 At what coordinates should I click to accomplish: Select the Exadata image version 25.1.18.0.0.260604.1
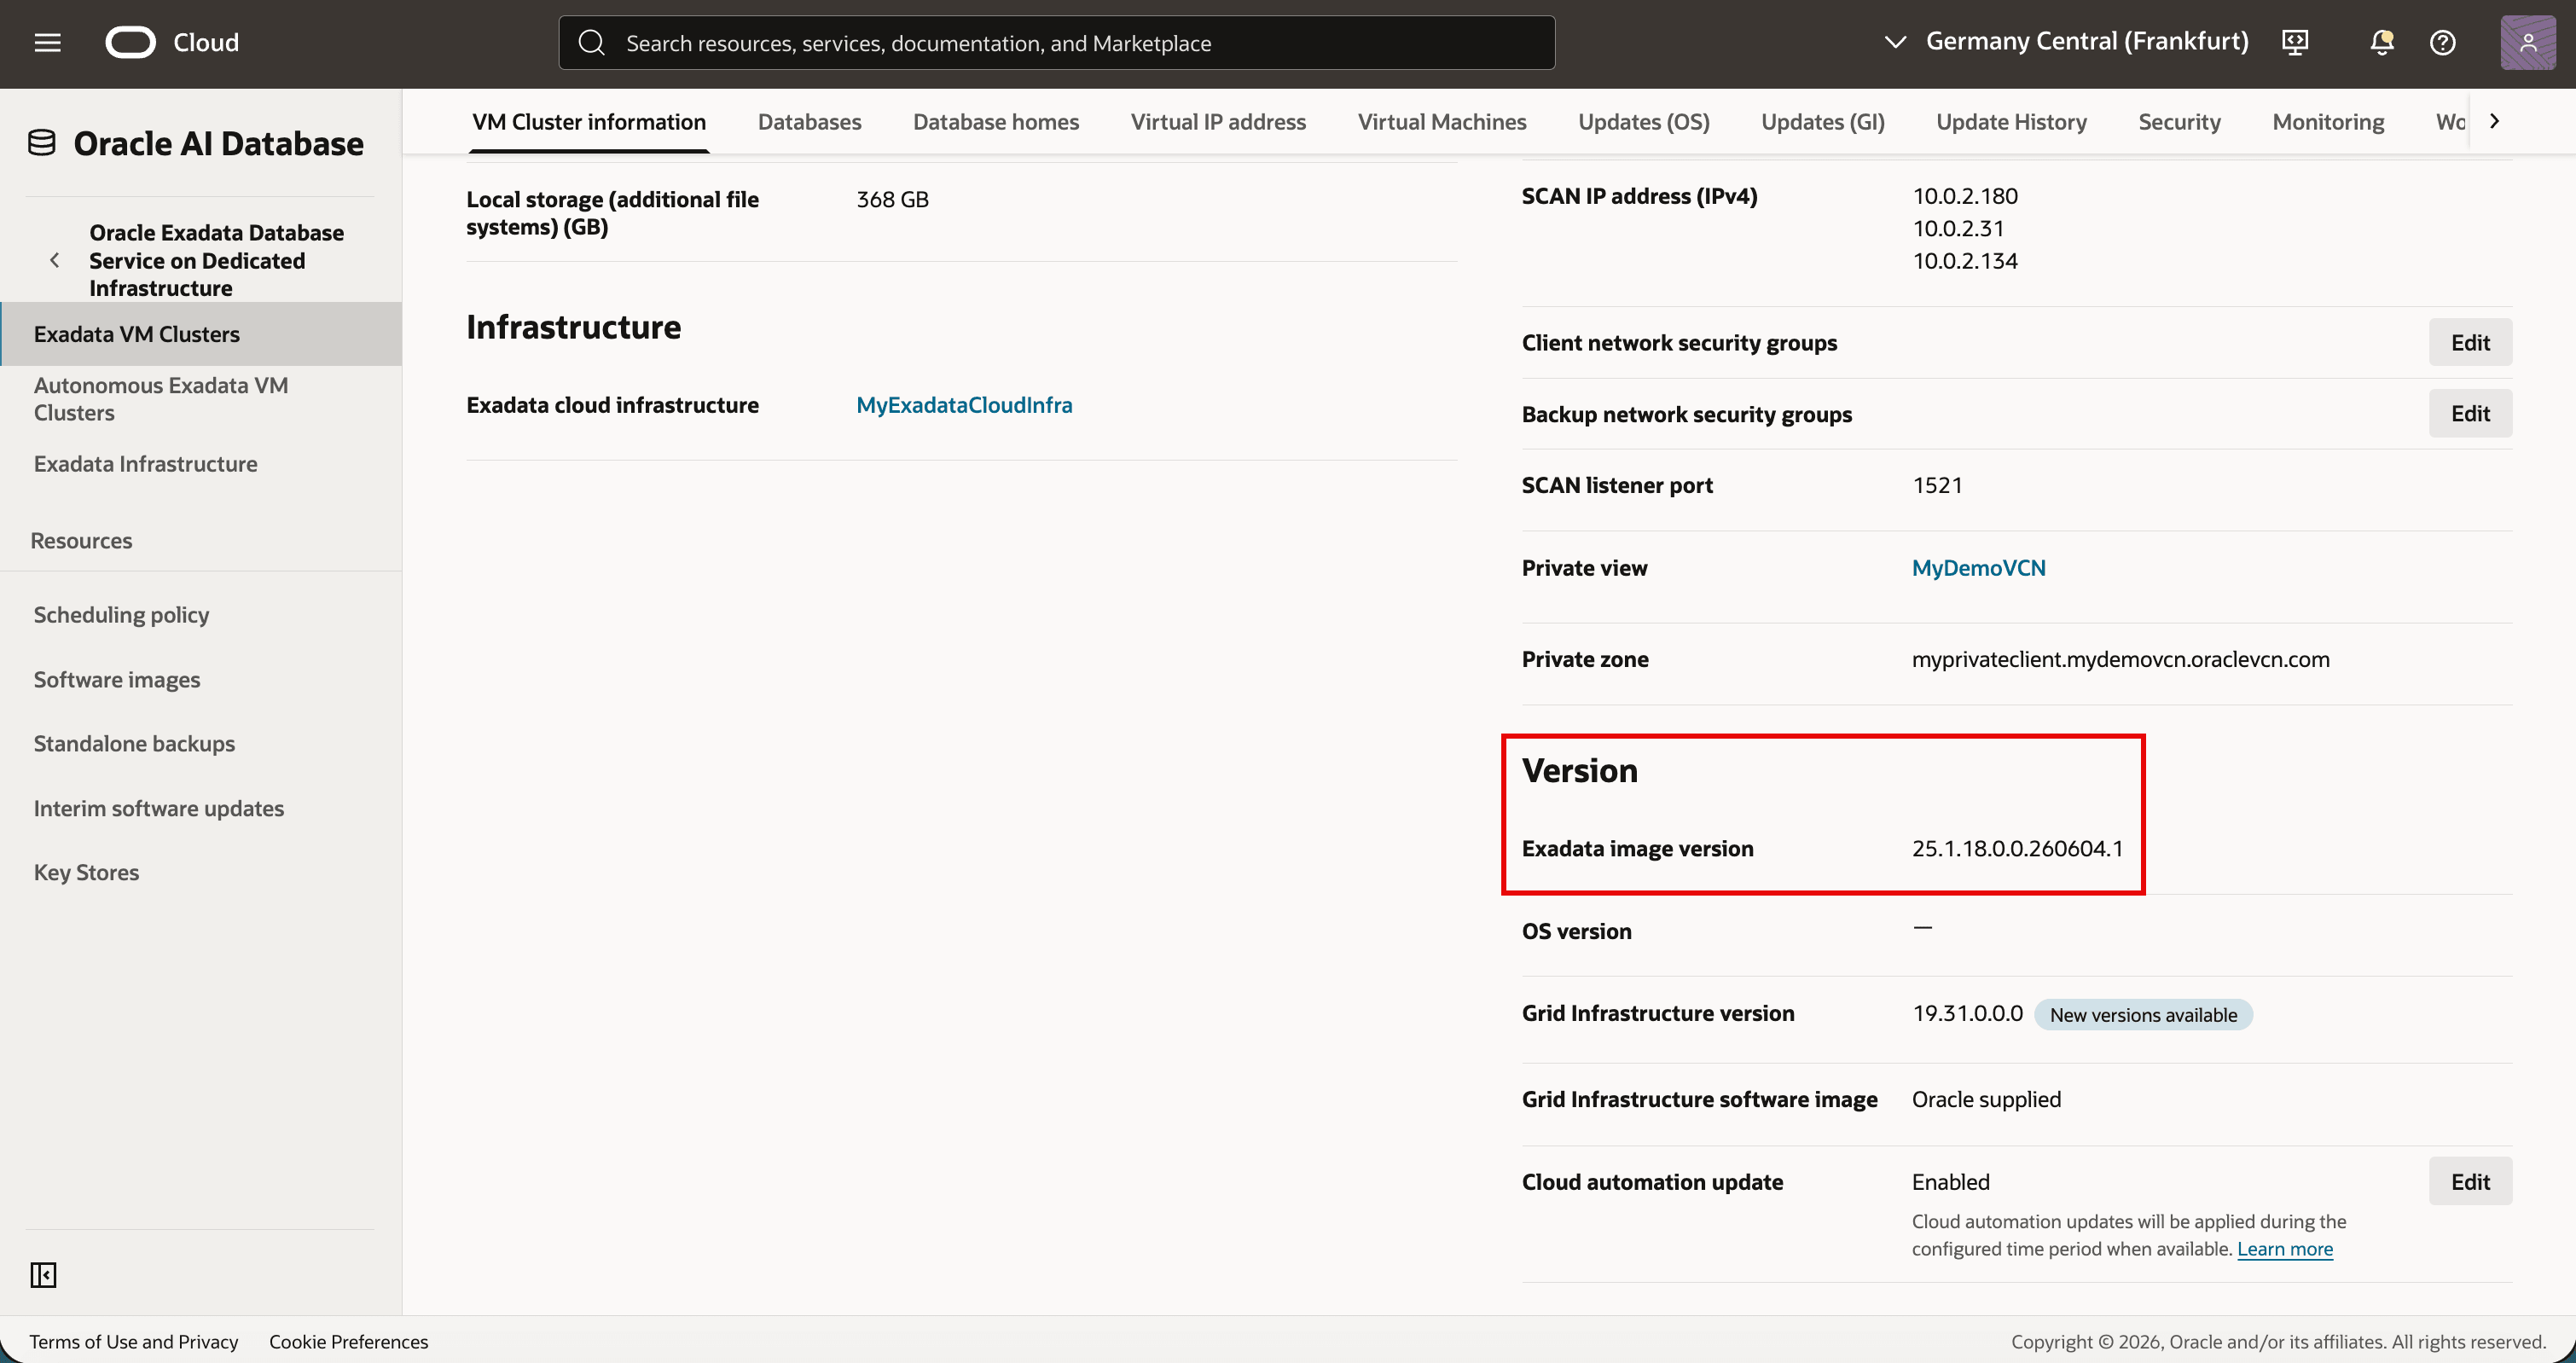pos(2017,848)
